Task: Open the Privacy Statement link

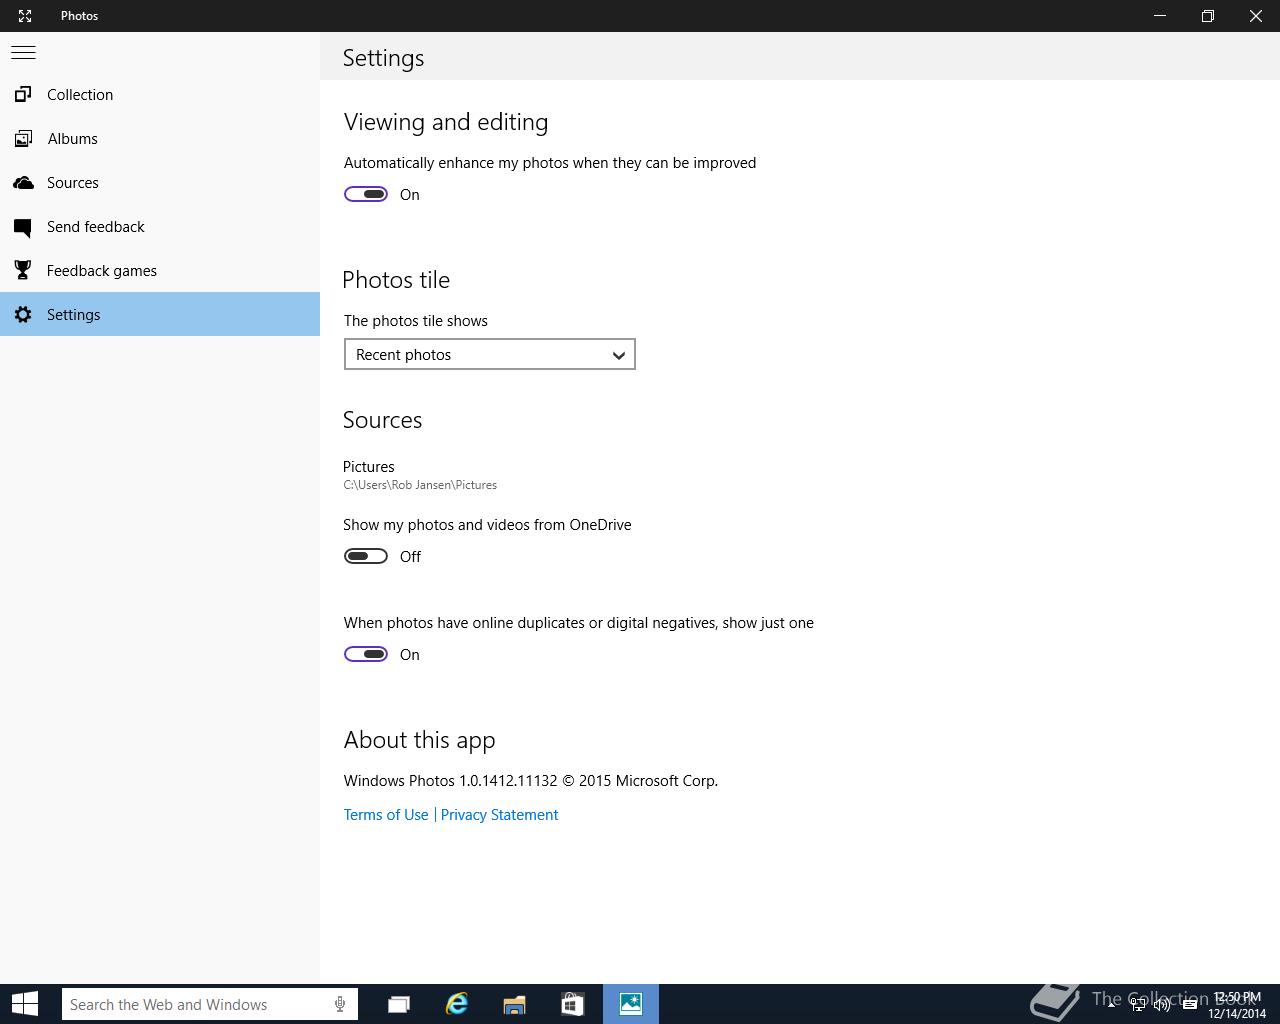Action: click(x=499, y=815)
